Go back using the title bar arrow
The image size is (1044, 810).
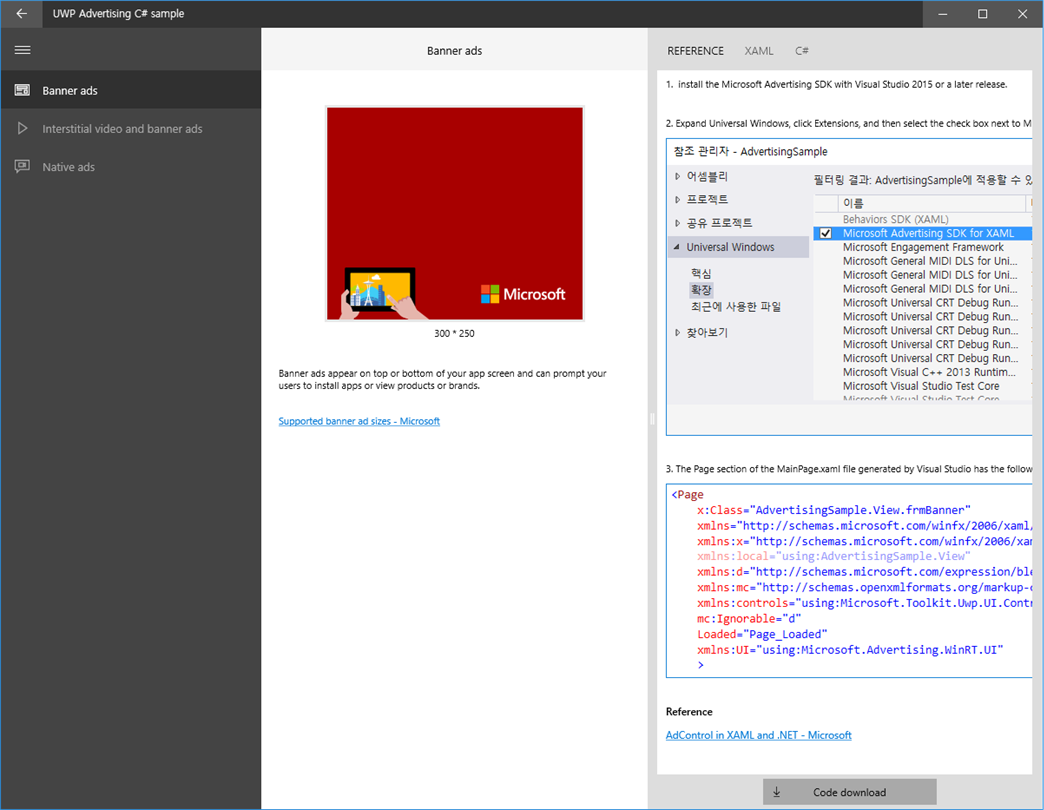(x=21, y=13)
